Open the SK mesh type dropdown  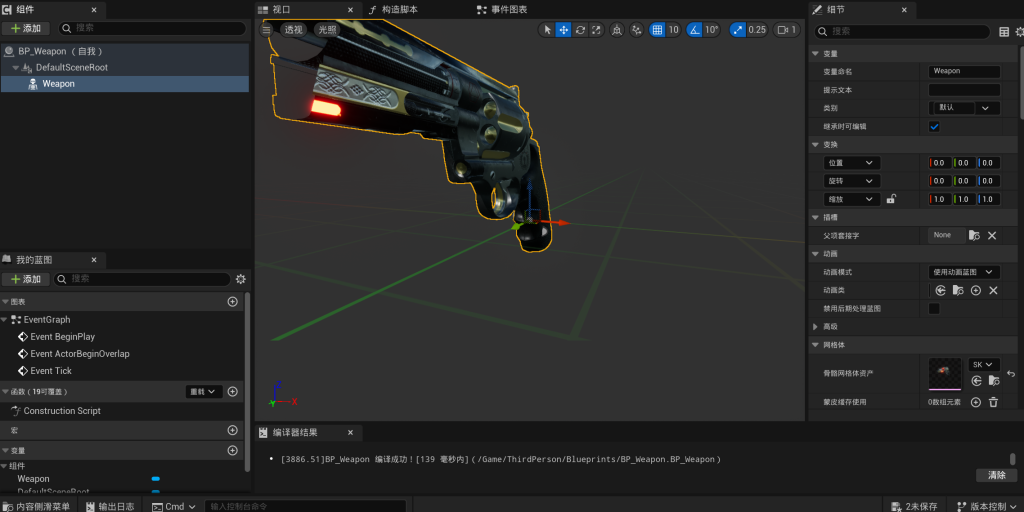coord(984,364)
